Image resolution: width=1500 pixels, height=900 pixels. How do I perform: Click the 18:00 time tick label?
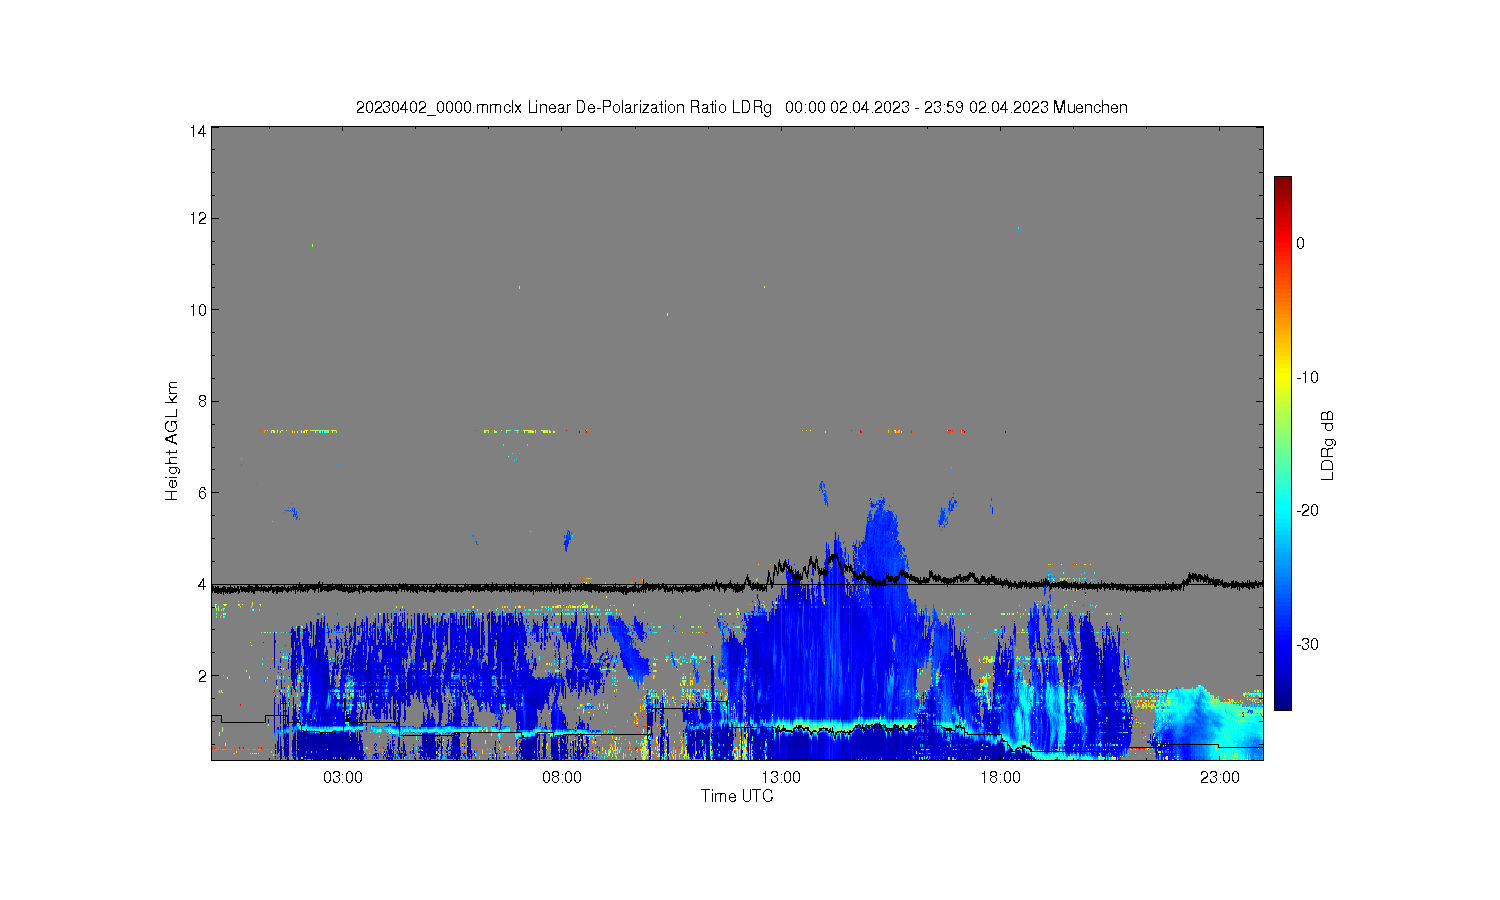click(1000, 778)
